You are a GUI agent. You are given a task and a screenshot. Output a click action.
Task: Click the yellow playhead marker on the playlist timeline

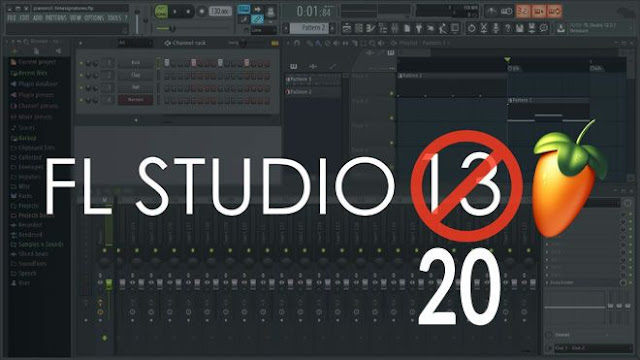pyautogui.click(x=507, y=60)
